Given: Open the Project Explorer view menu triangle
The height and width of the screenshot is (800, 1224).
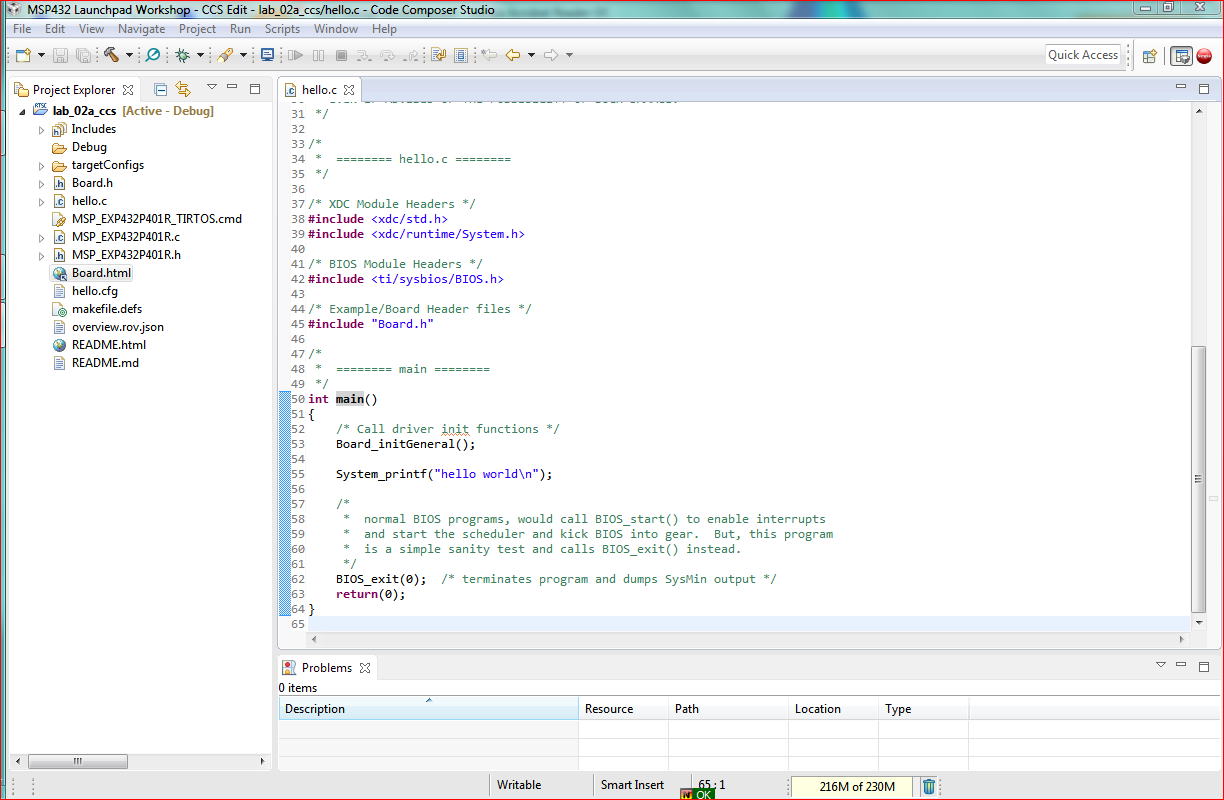Looking at the screenshot, I should pyautogui.click(x=211, y=88).
